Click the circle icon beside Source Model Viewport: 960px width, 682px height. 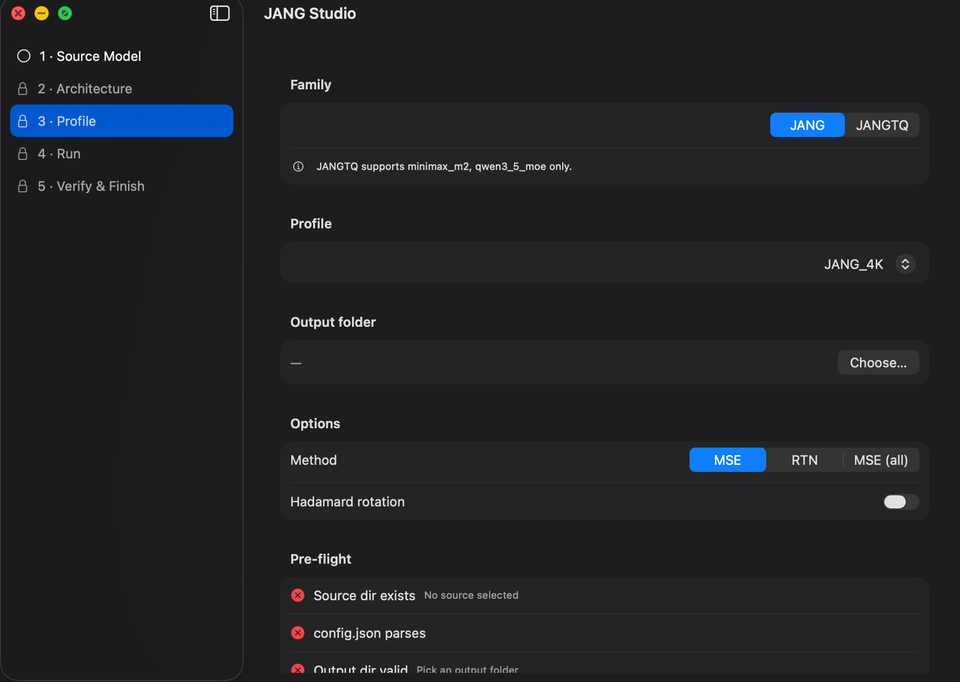coord(24,56)
